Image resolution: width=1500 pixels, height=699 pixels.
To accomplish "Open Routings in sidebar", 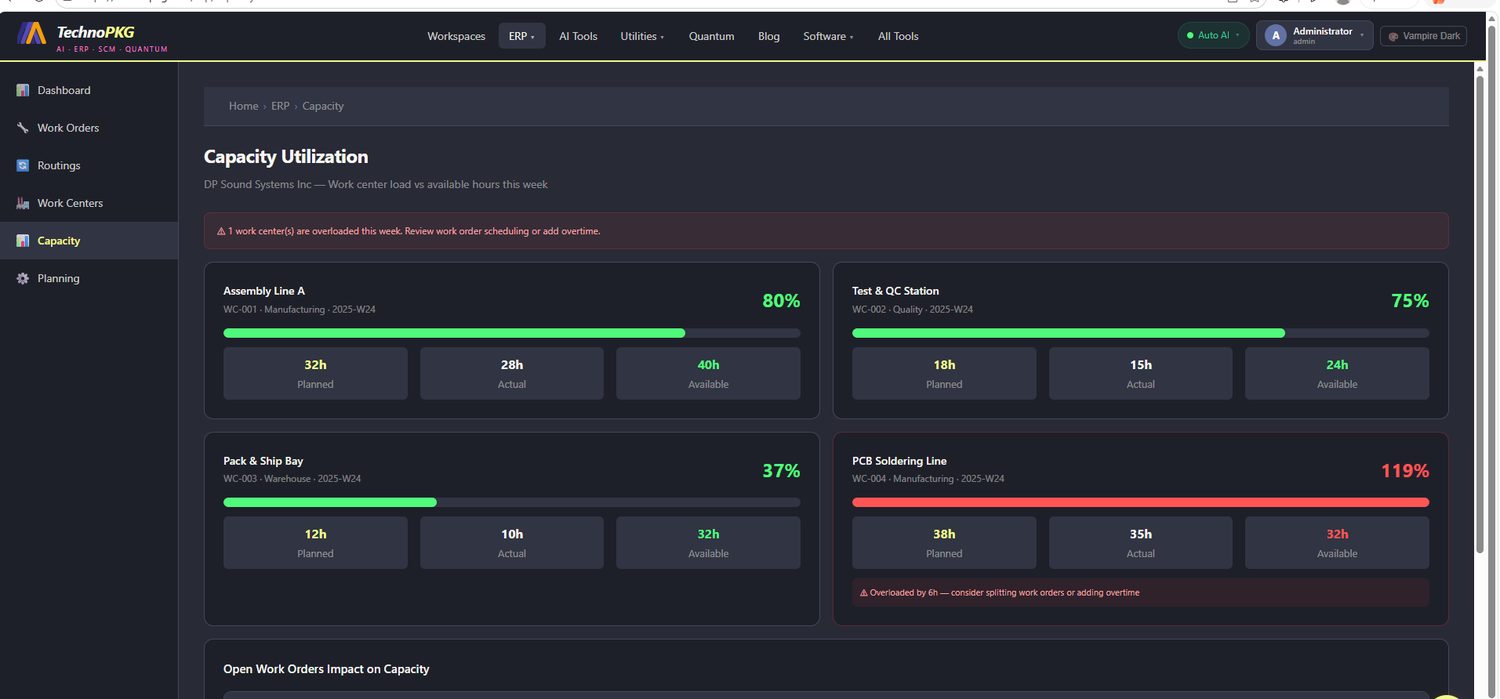I will coord(89,165).
